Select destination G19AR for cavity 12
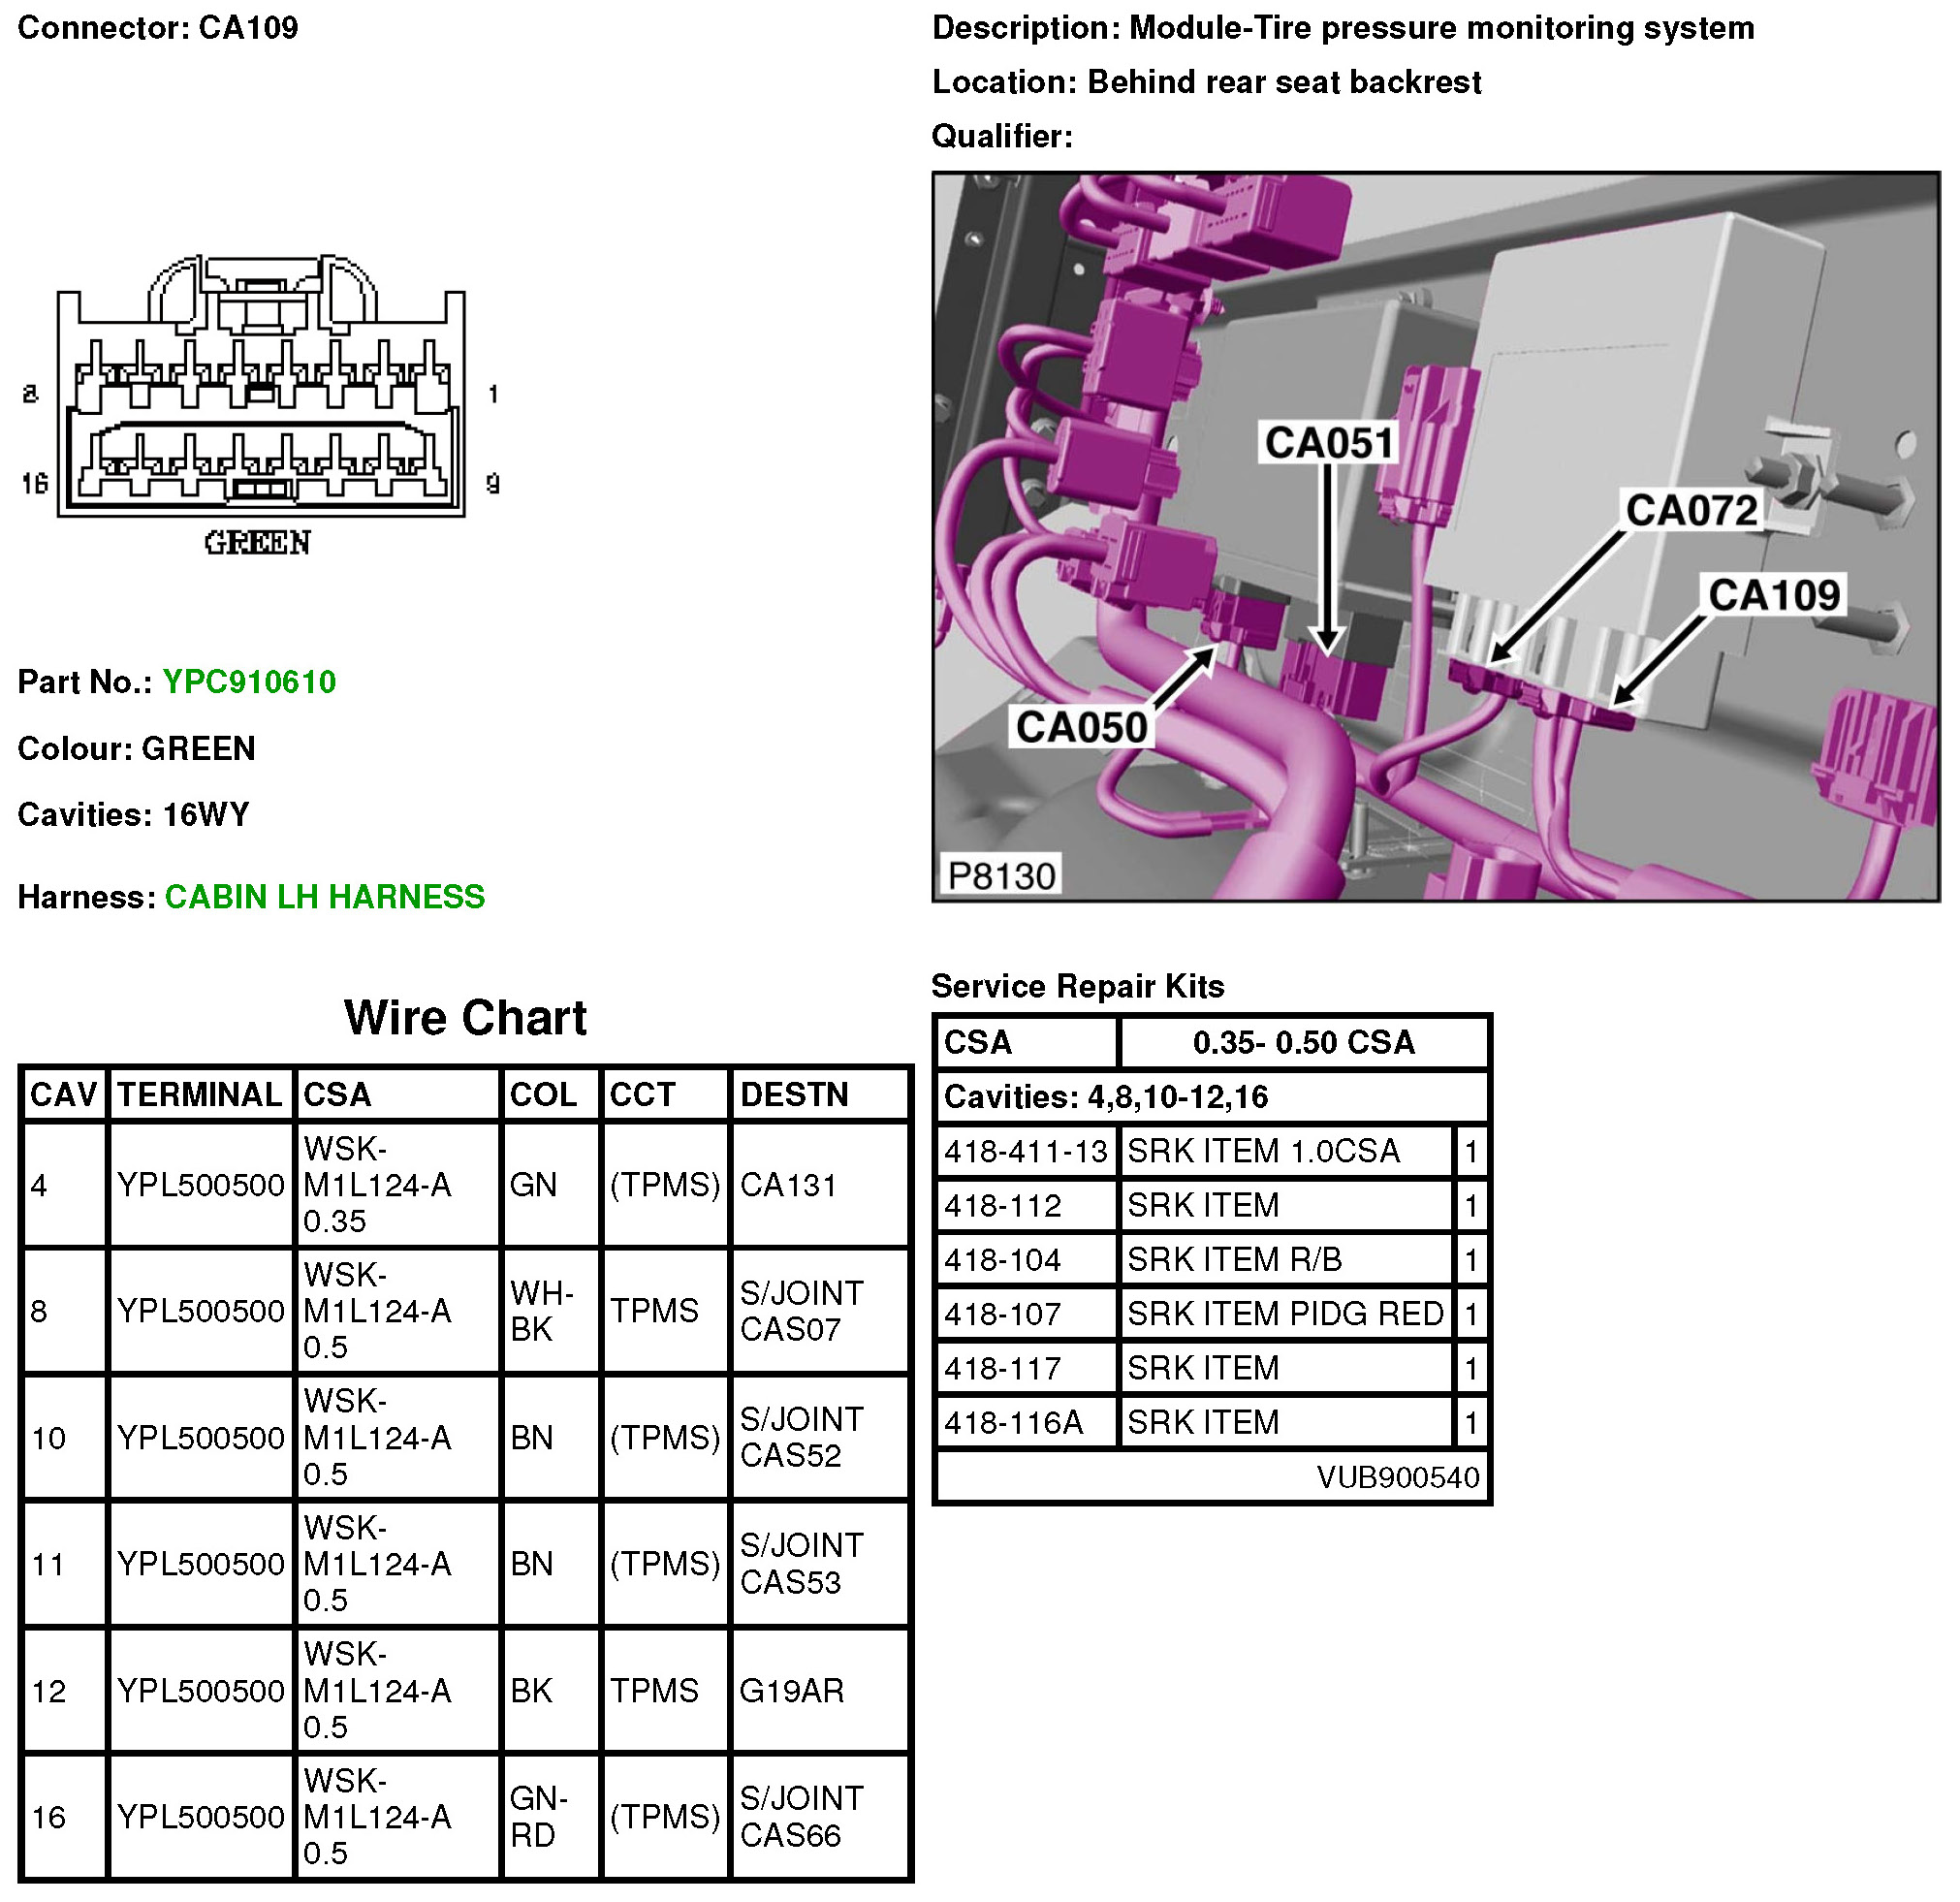1960x1902 pixels. (791, 1691)
